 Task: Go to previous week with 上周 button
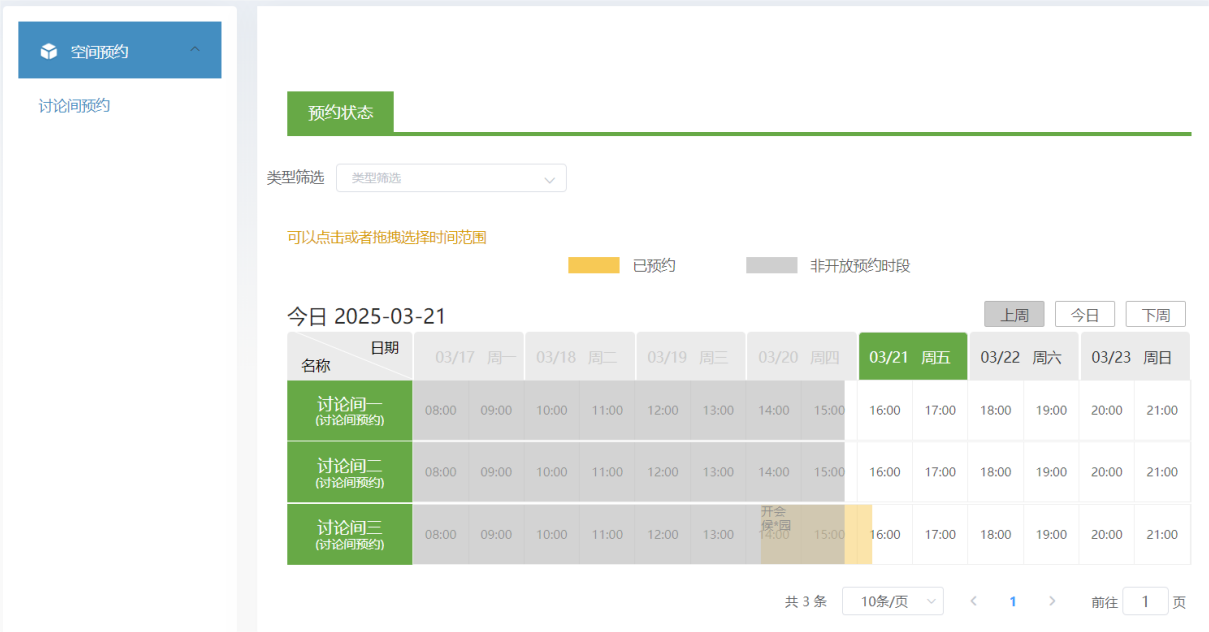pos(1014,315)
